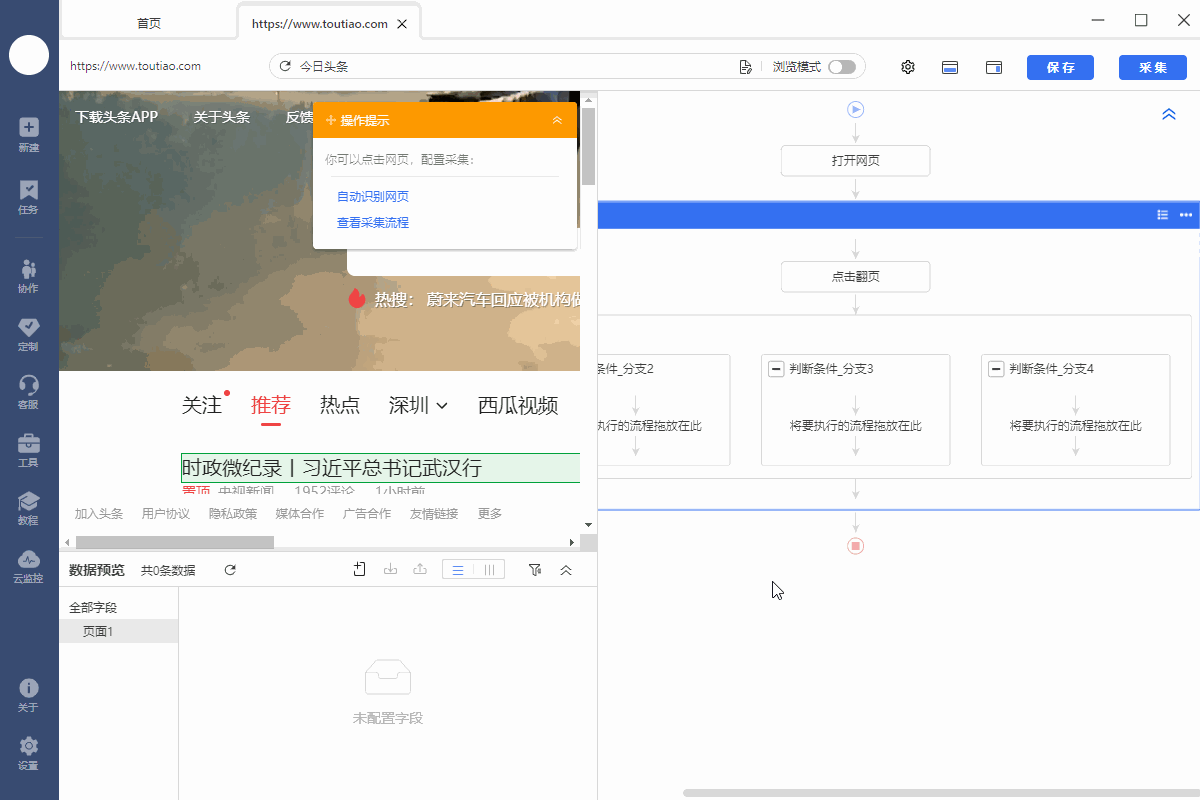Collapse the data preview panel with chevron

coord(566,570)
